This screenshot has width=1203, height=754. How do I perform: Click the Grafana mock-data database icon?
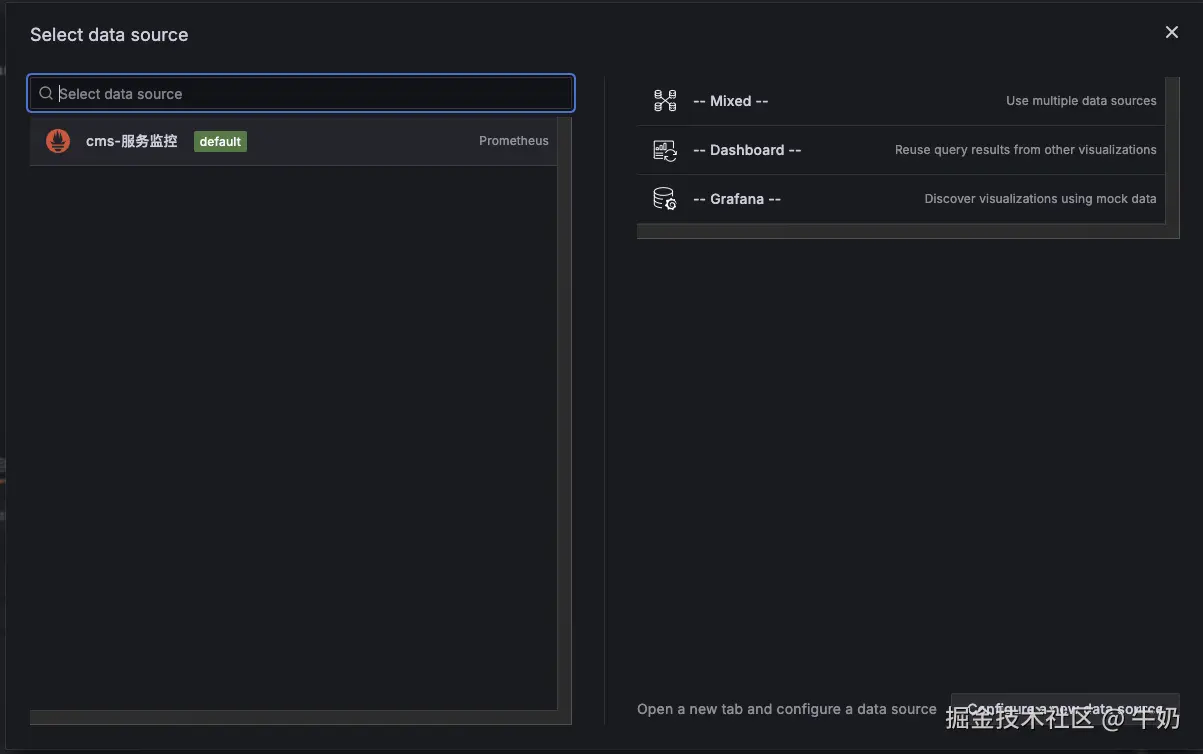[x=664, y=197]
